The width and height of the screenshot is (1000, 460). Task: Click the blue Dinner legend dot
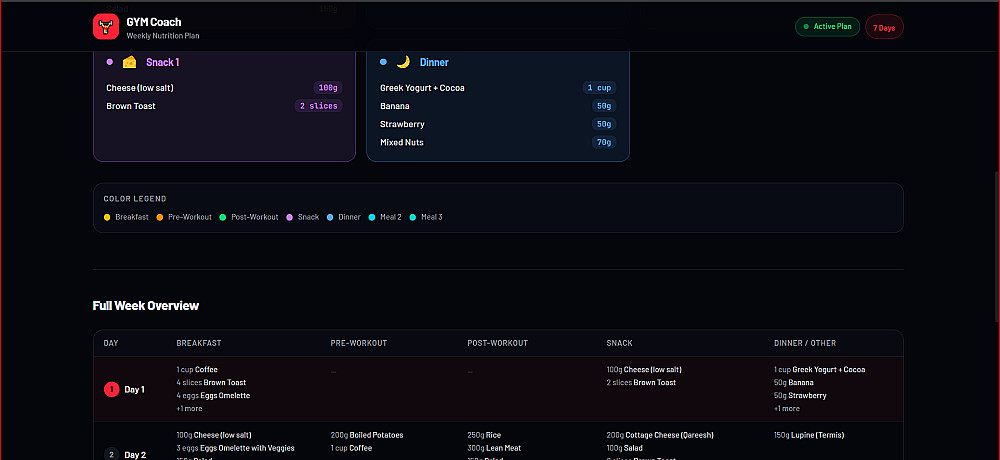330,217
